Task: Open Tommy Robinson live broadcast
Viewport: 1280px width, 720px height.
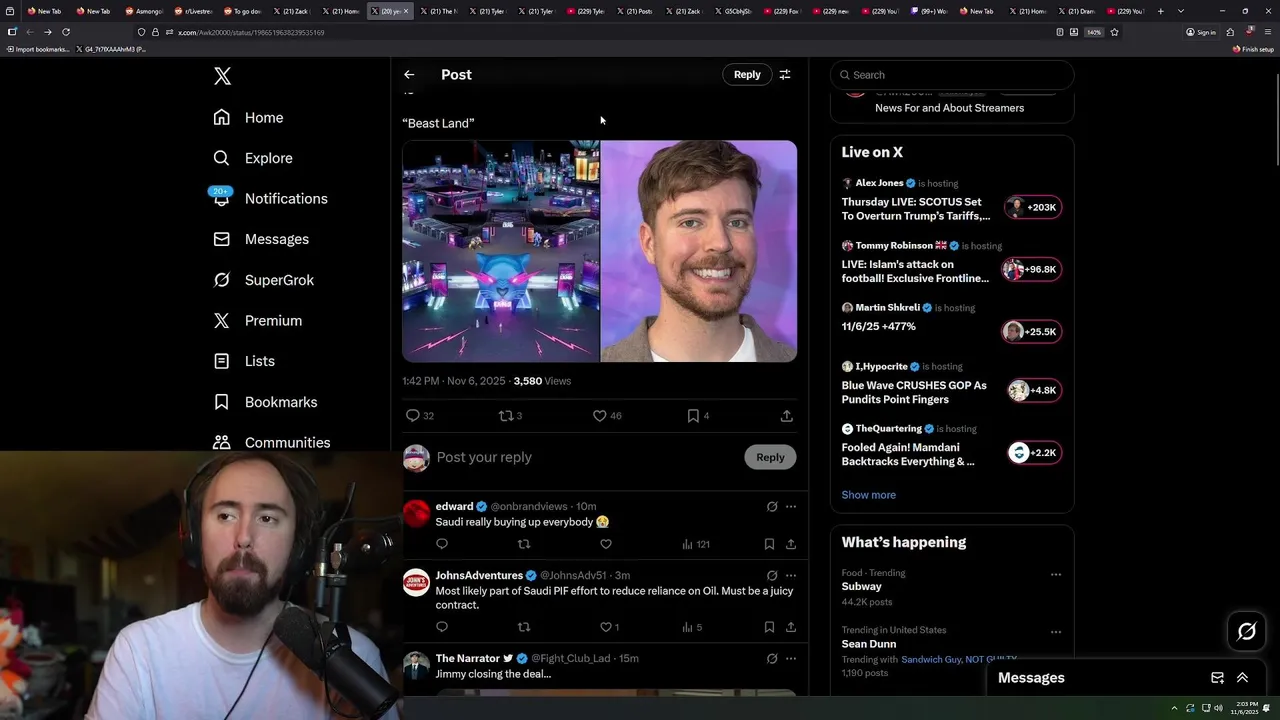Action: (x=952, y=264)
